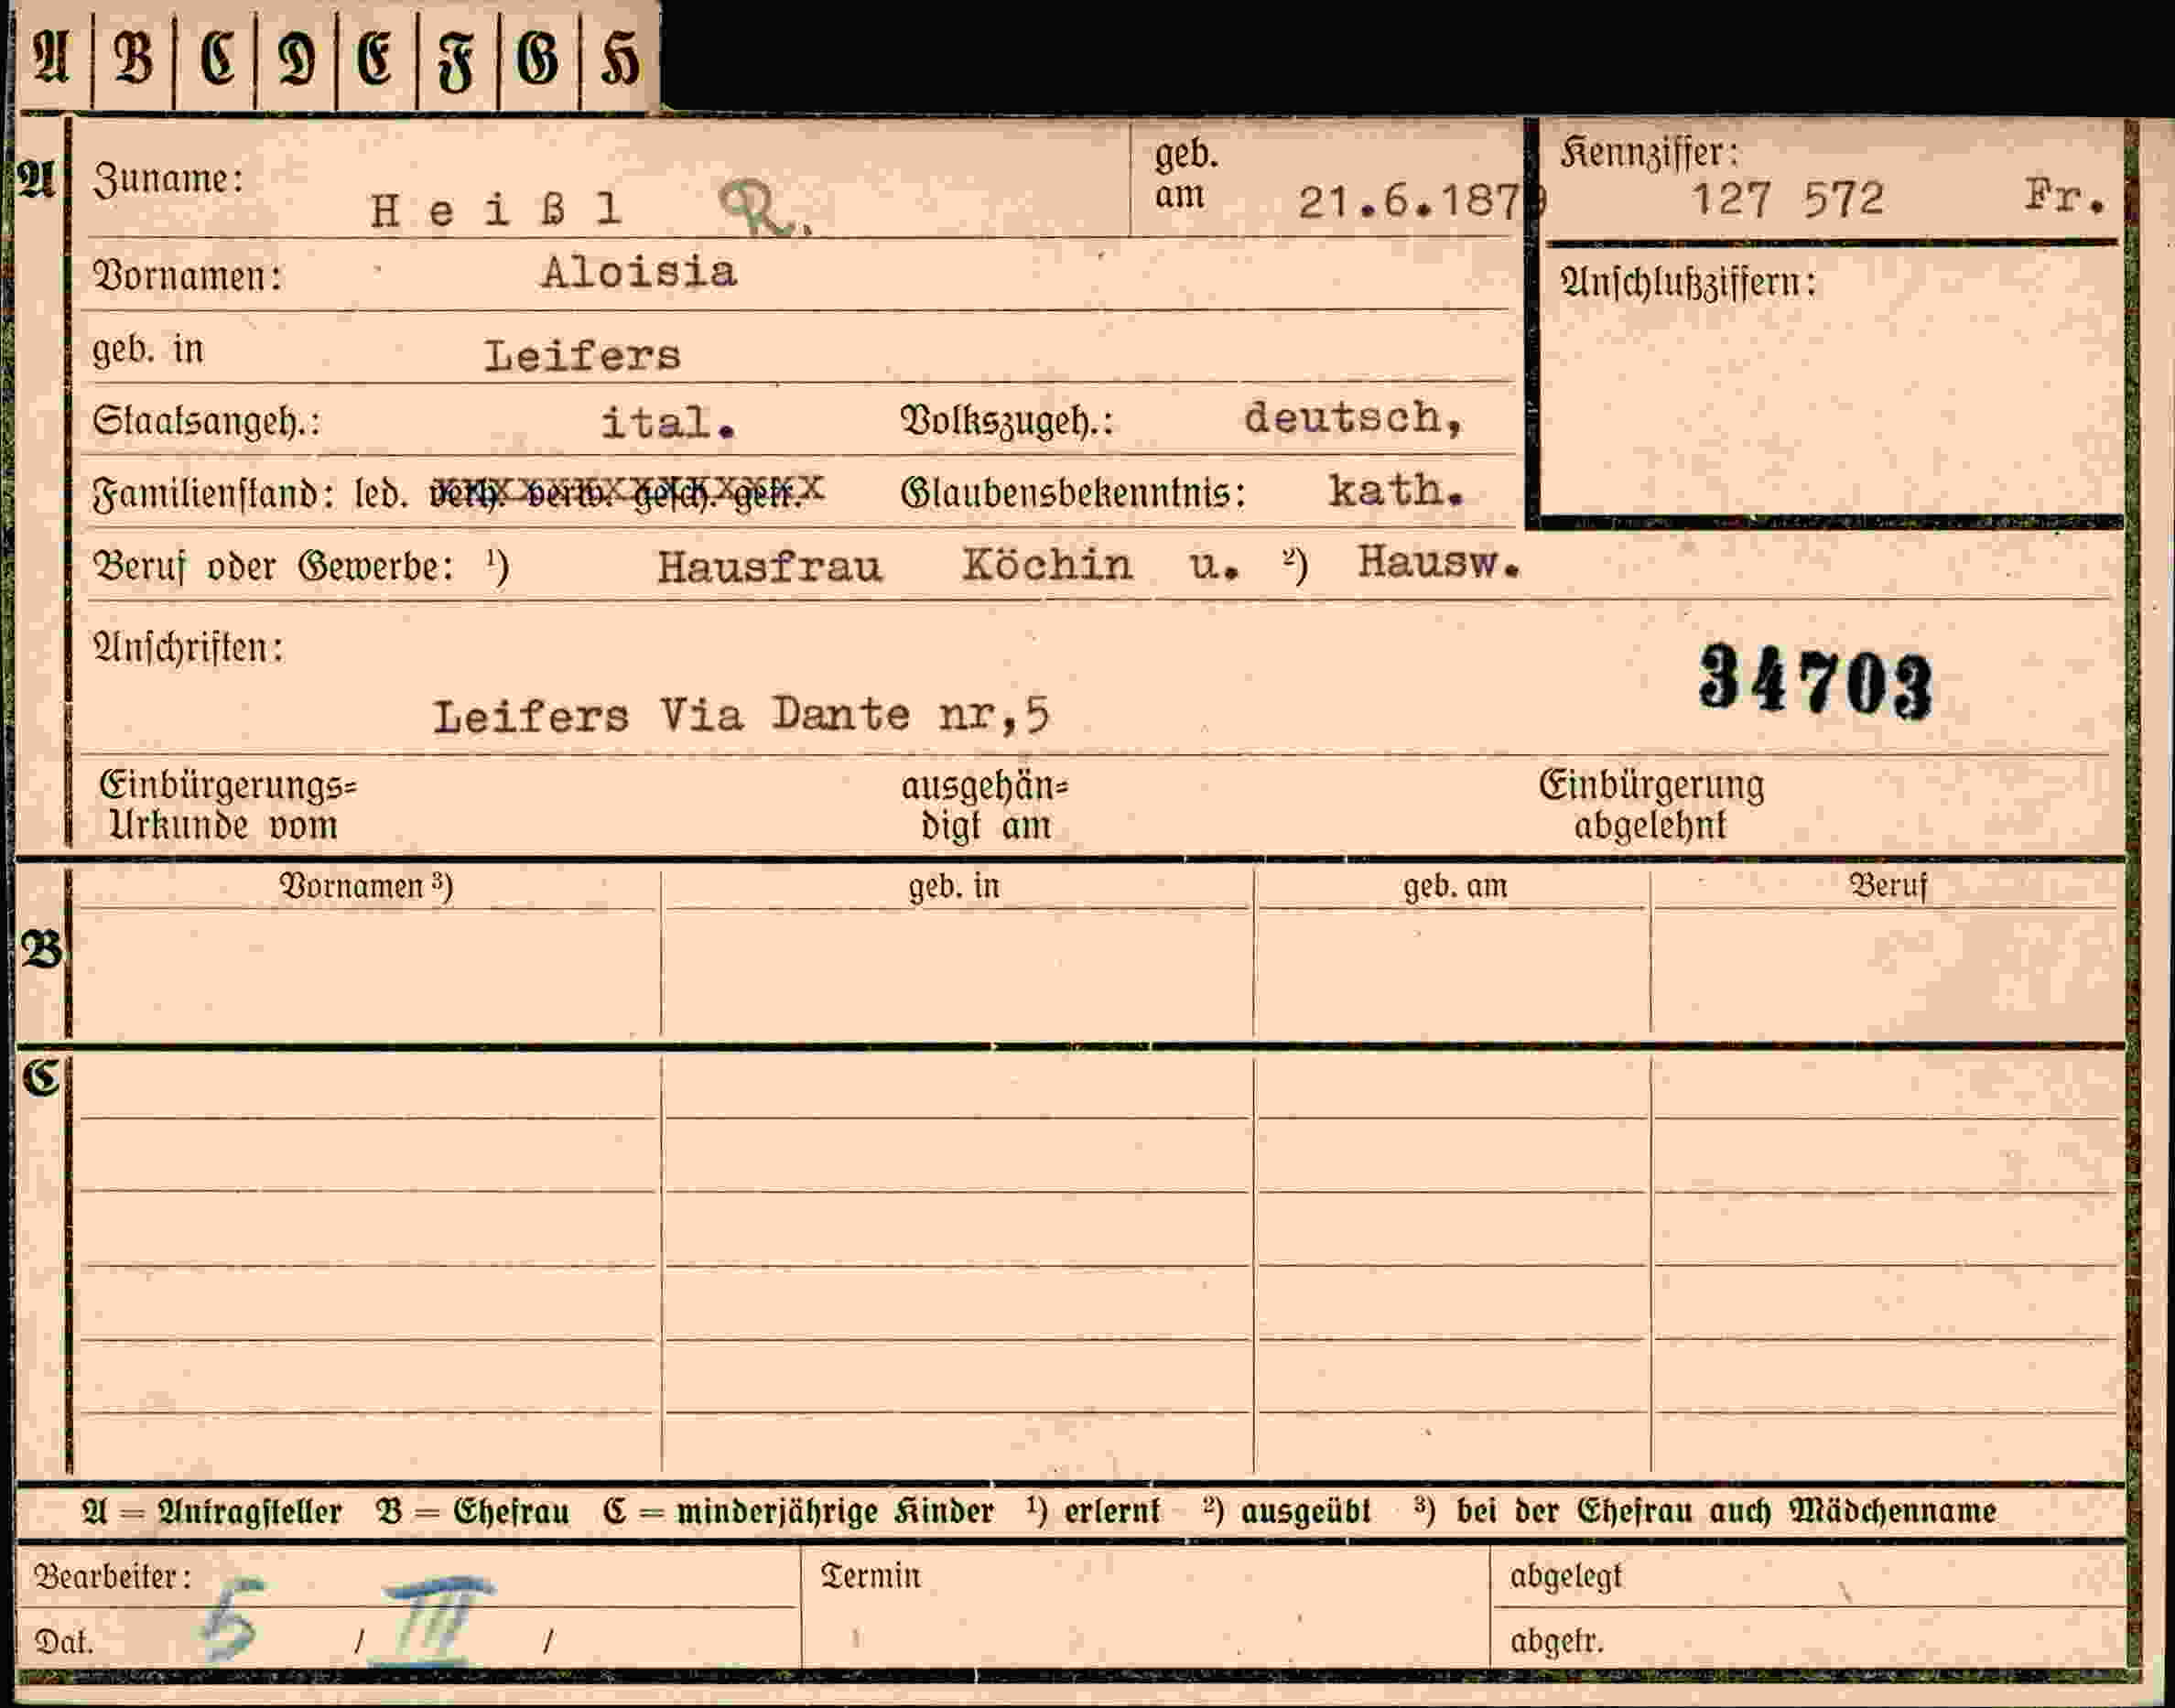Click the stamped number '34703'
This screenshot has height=1708, width=2175.
[1816, 682]
